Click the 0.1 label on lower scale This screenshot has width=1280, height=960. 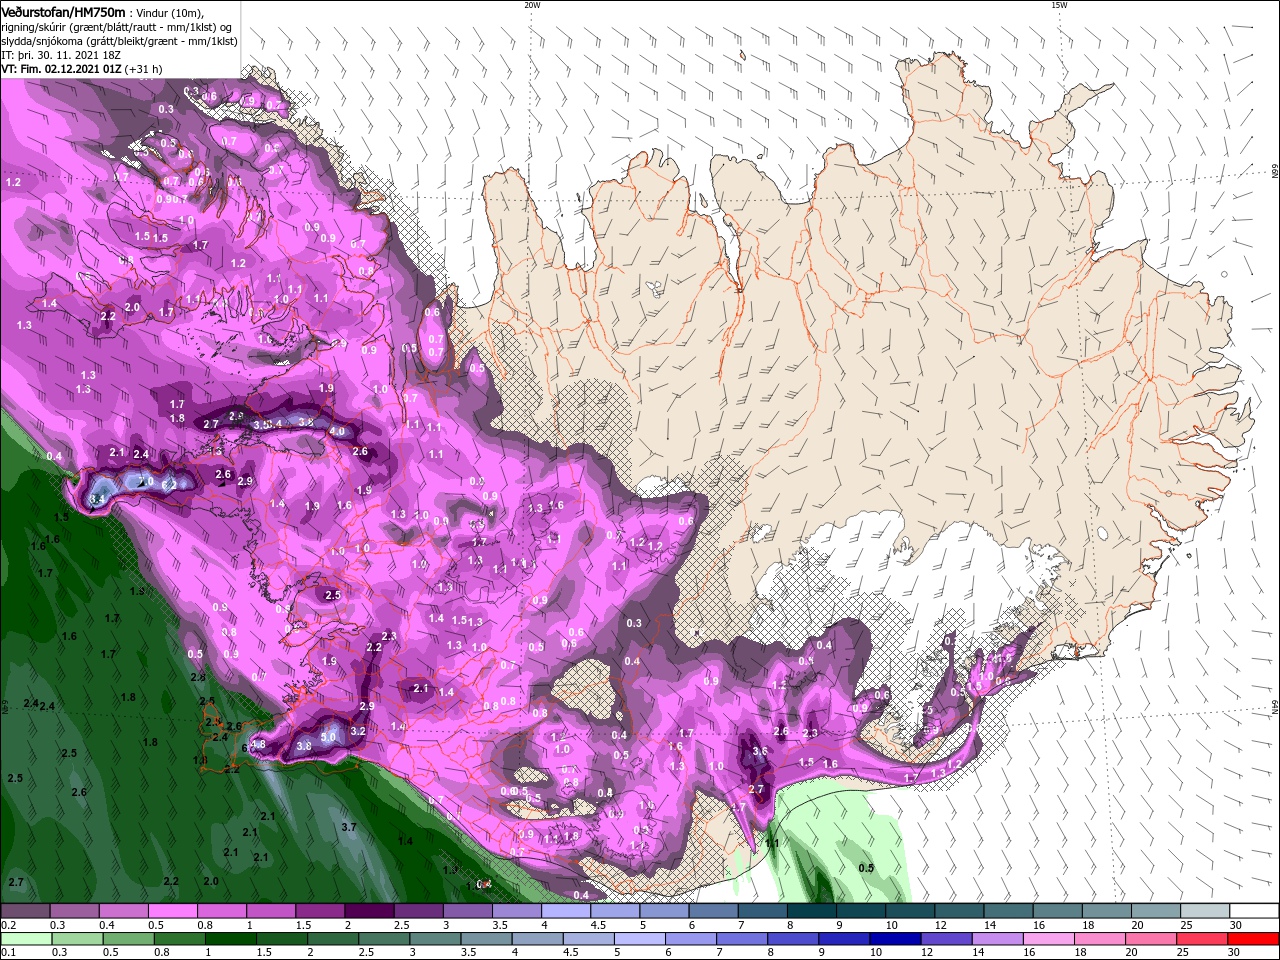coord(9,953)
